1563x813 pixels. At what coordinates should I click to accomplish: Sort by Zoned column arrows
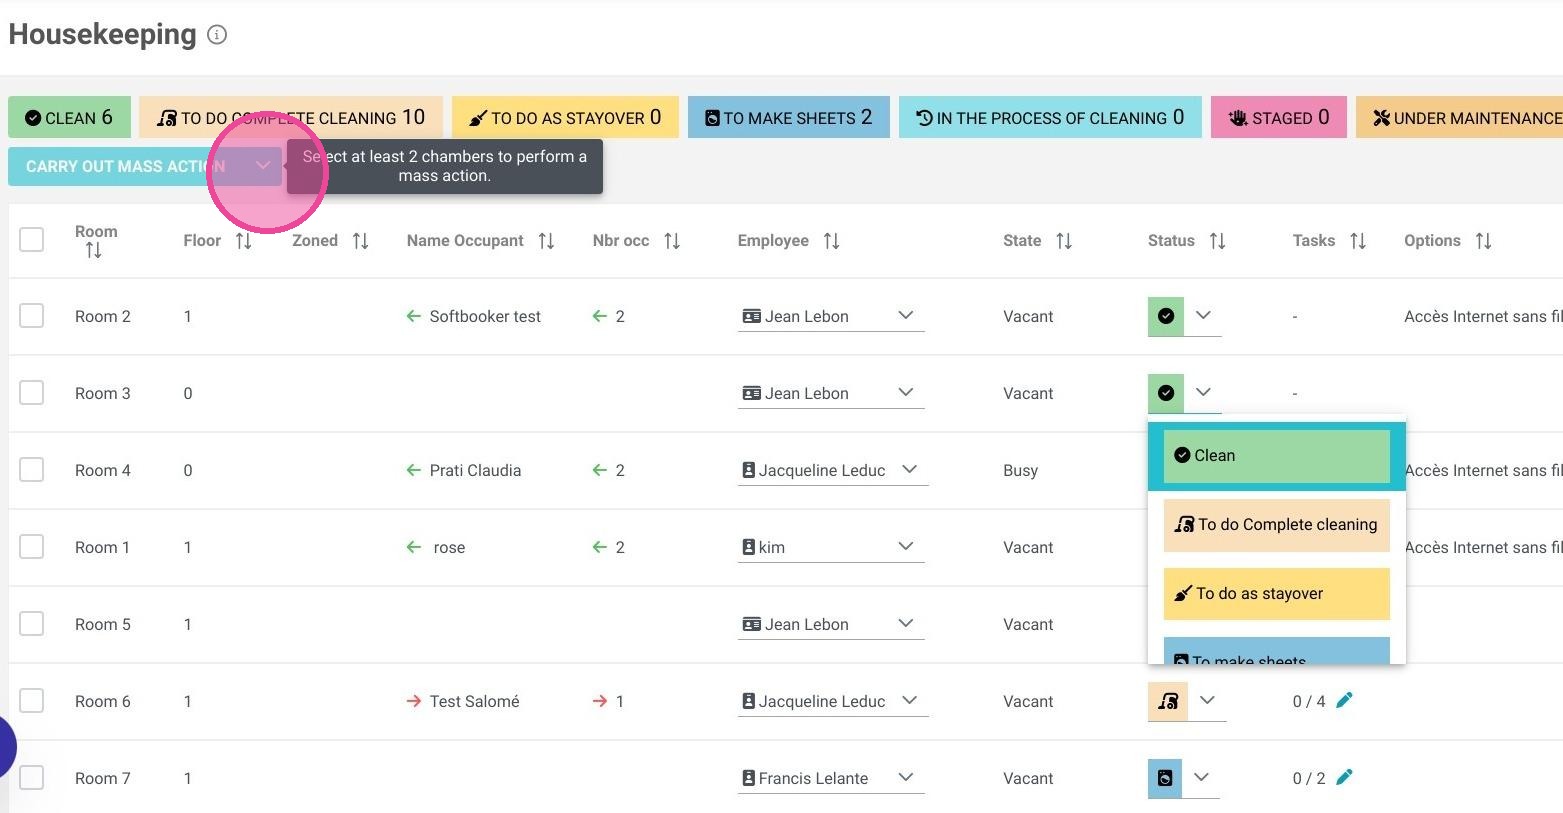[x=360, y=241]
